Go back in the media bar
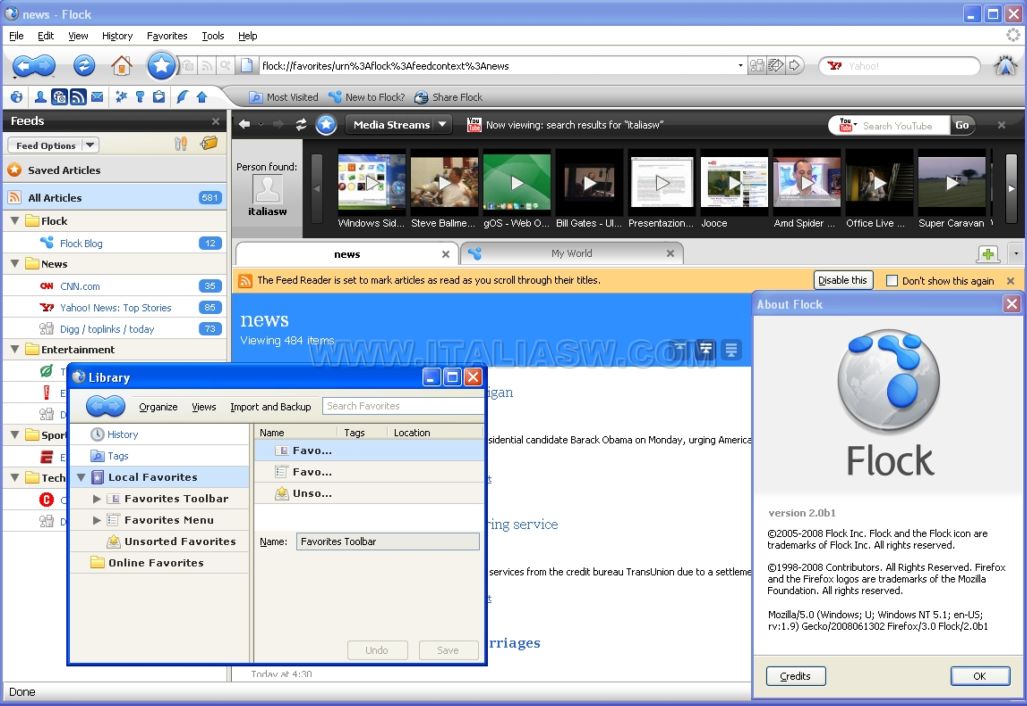 (244, 124)
